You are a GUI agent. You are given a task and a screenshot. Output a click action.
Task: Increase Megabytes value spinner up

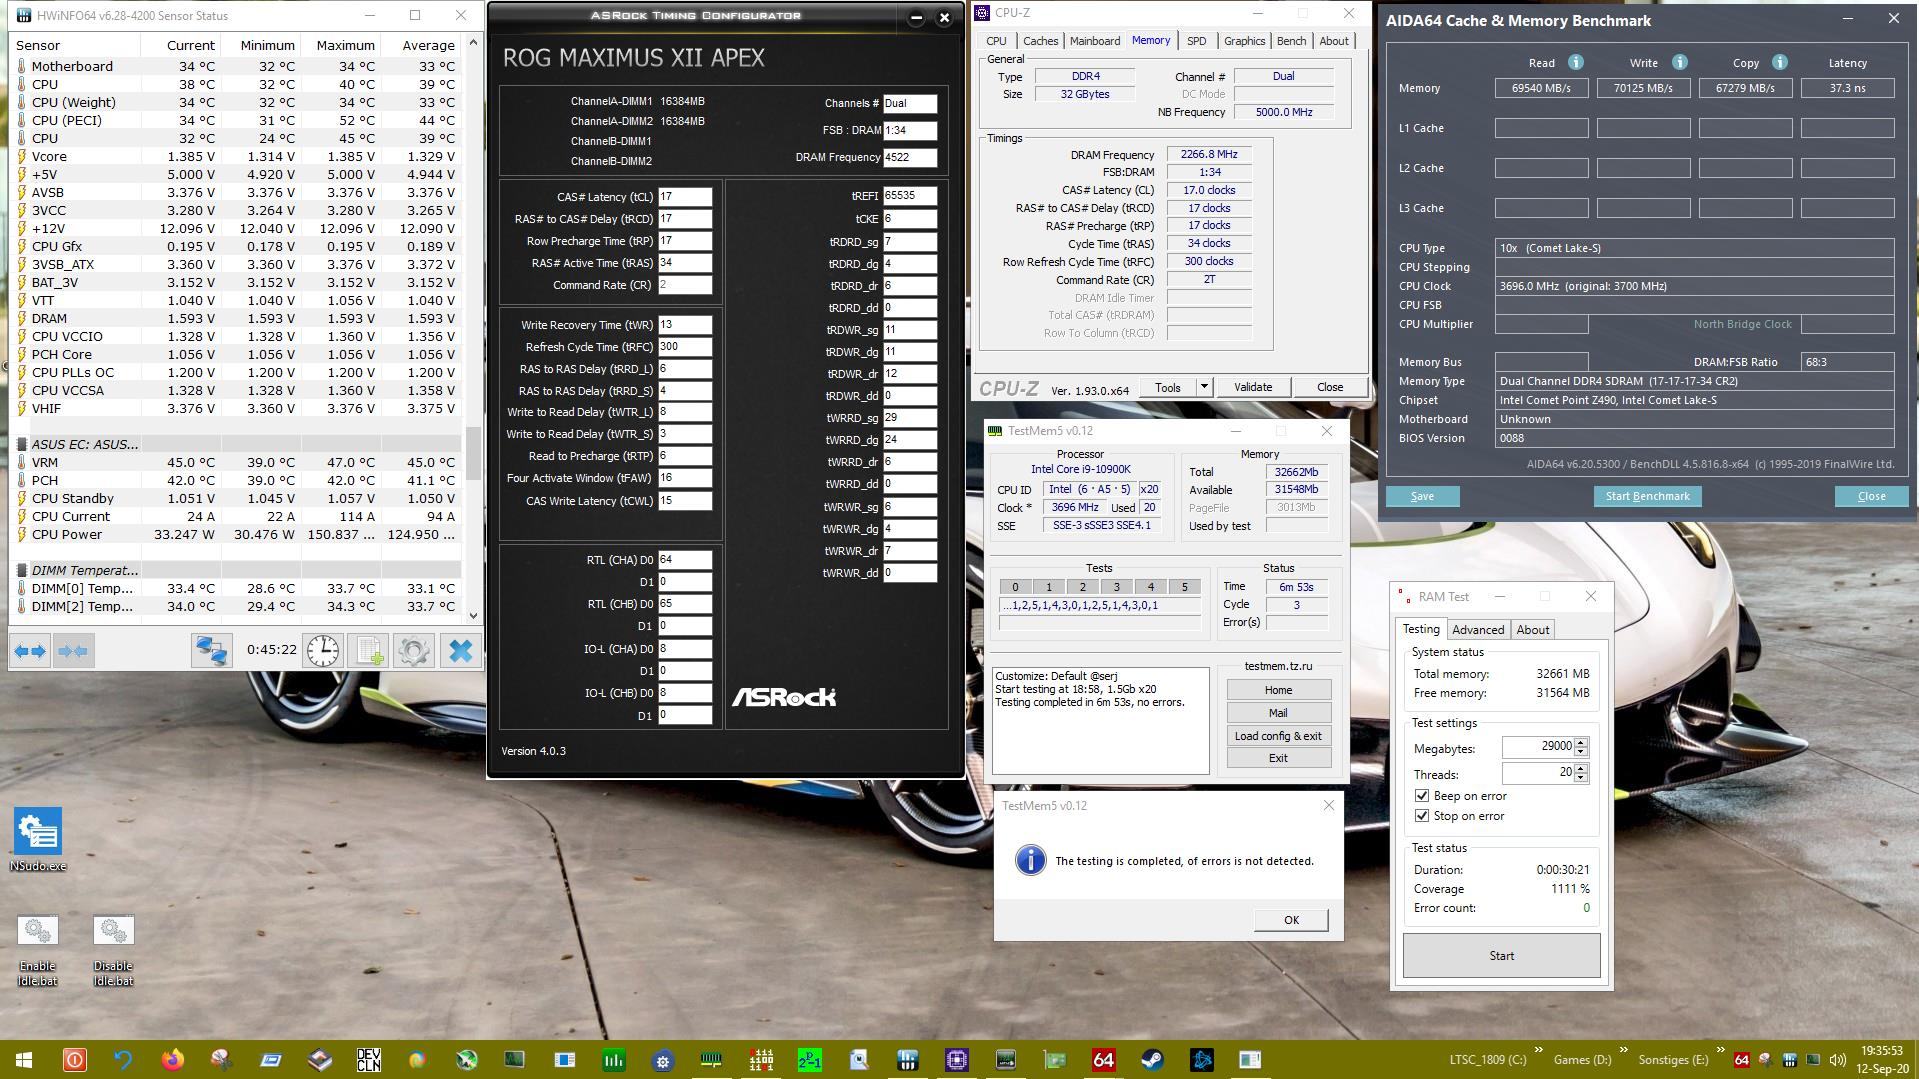(x=1581, y=742)
